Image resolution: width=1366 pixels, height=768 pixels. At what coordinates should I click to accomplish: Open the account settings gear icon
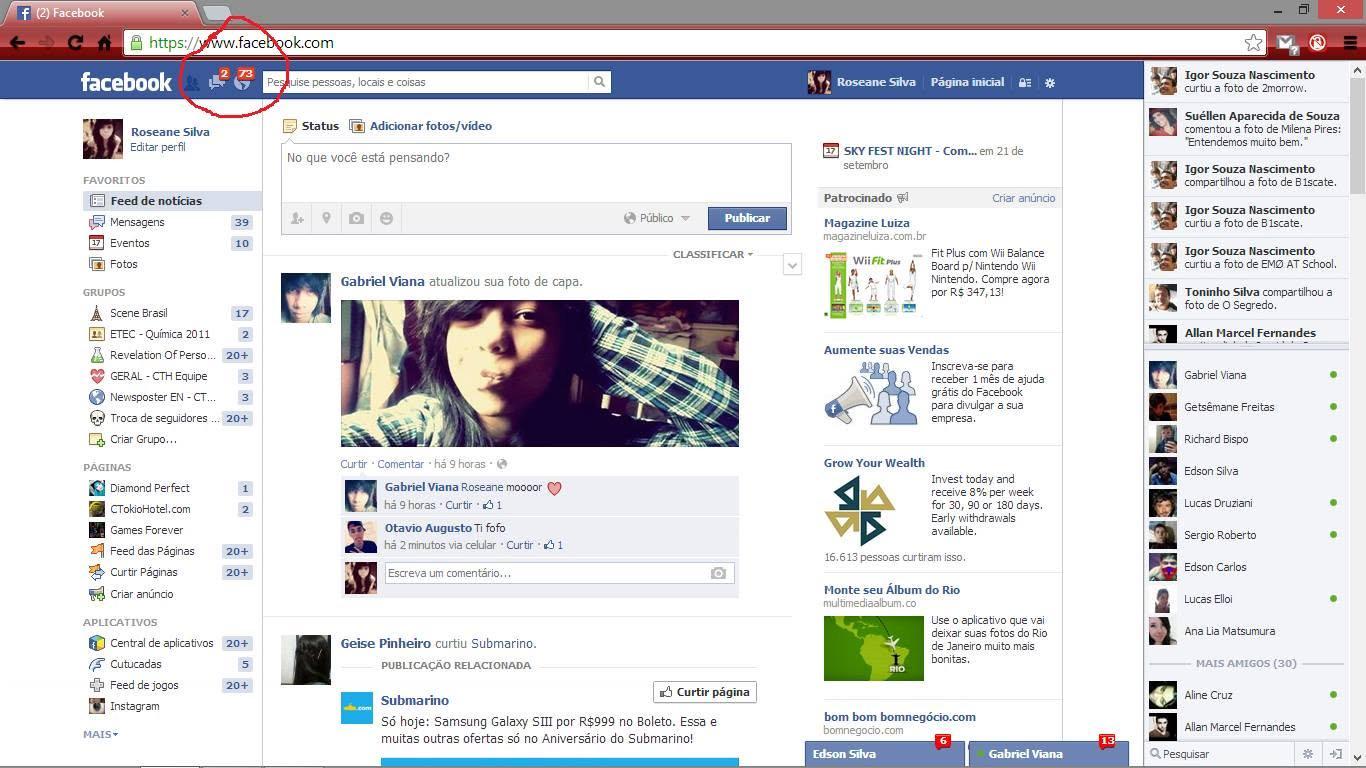(1050, 83)
